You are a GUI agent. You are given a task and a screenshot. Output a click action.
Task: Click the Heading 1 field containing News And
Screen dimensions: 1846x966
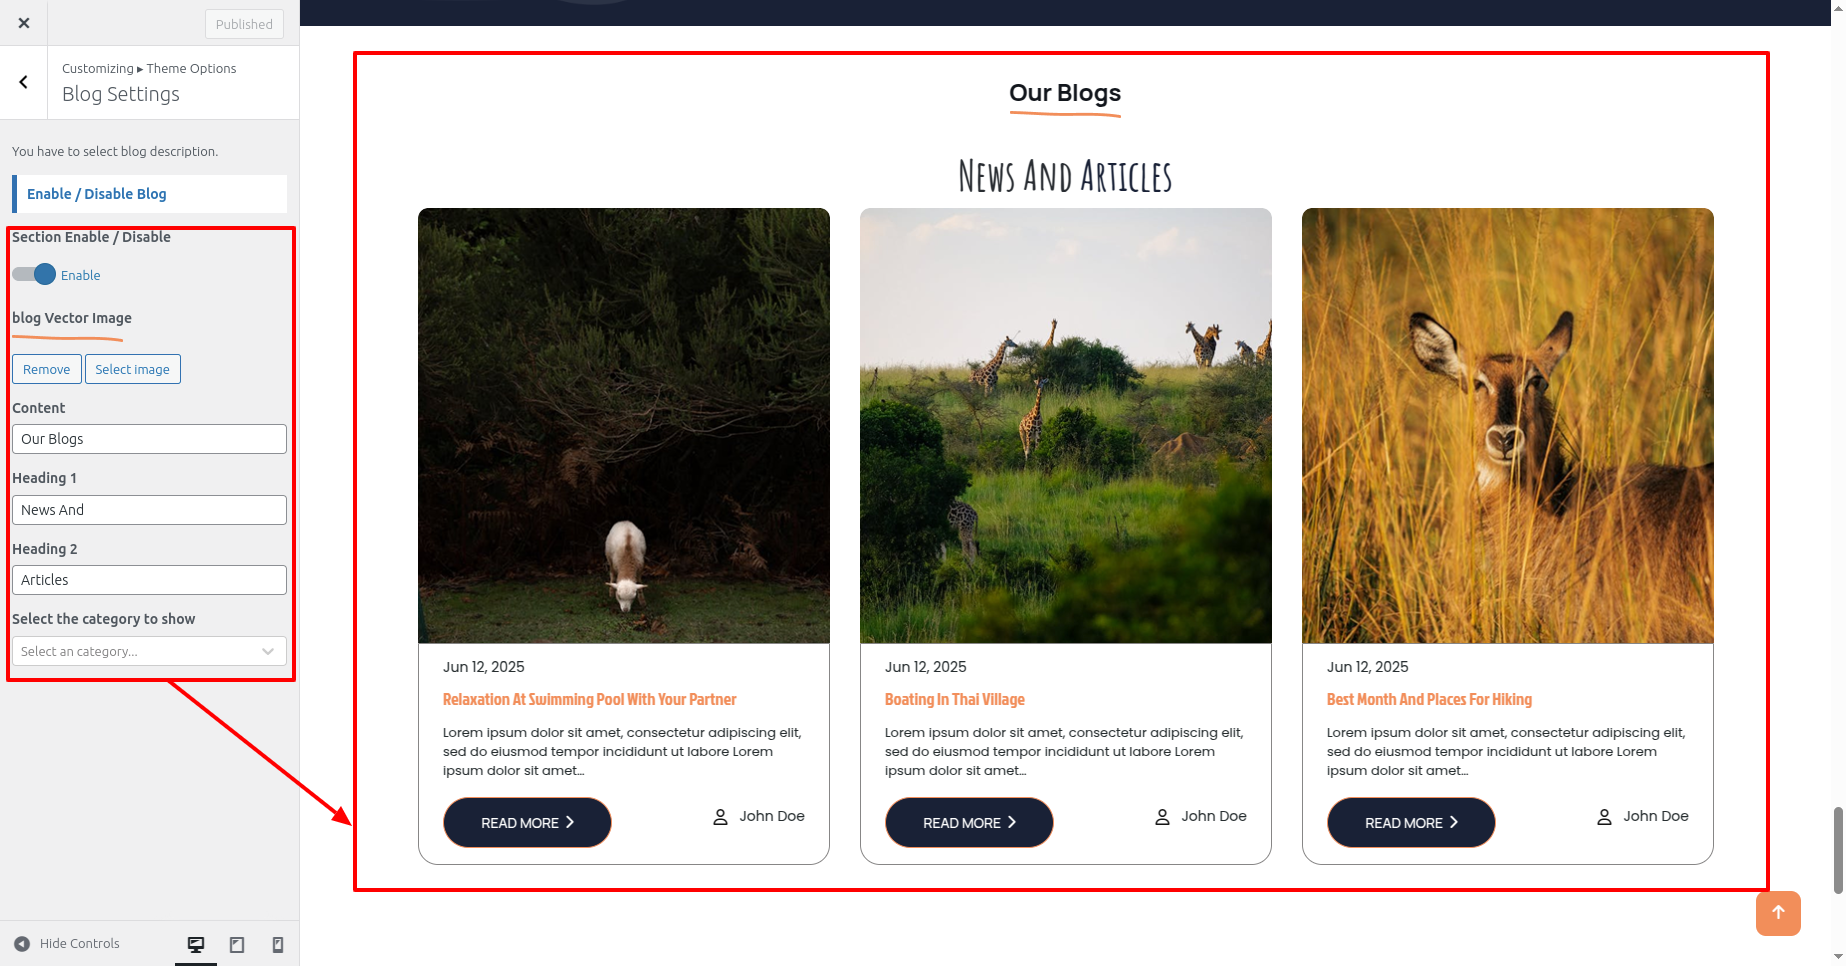[x=149, y=510]
